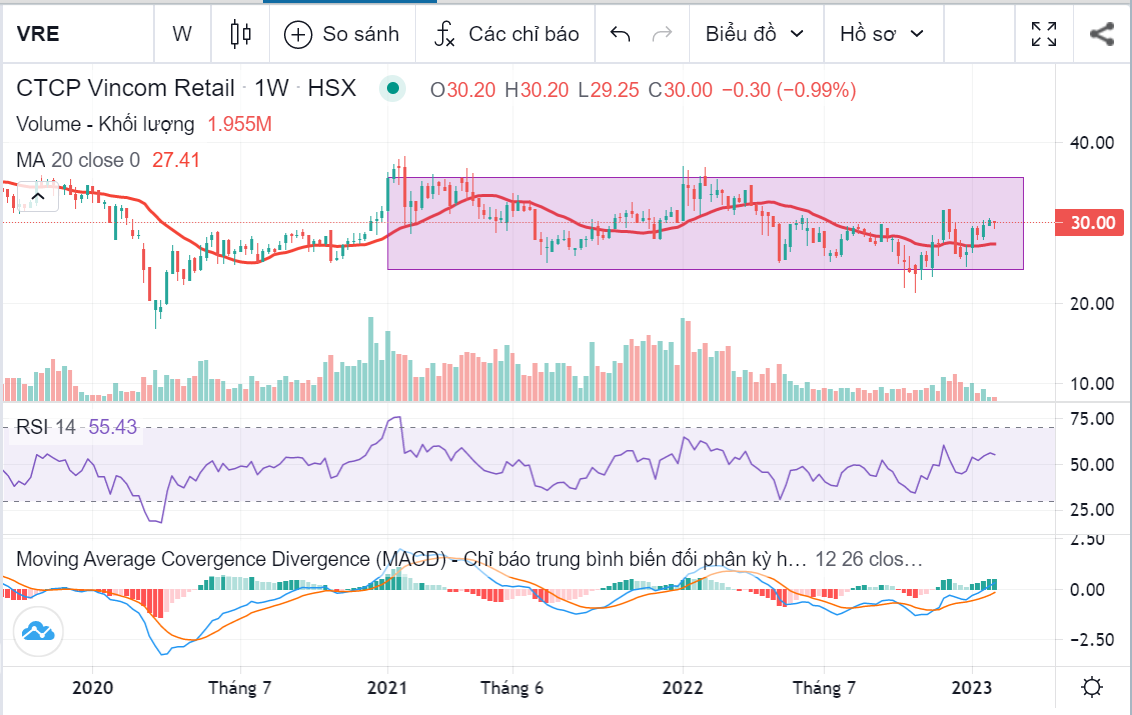The width and height of the screenshot is (1132, 715).
Task: Select the RSI 14 indicator label
Action: point(46,428)
